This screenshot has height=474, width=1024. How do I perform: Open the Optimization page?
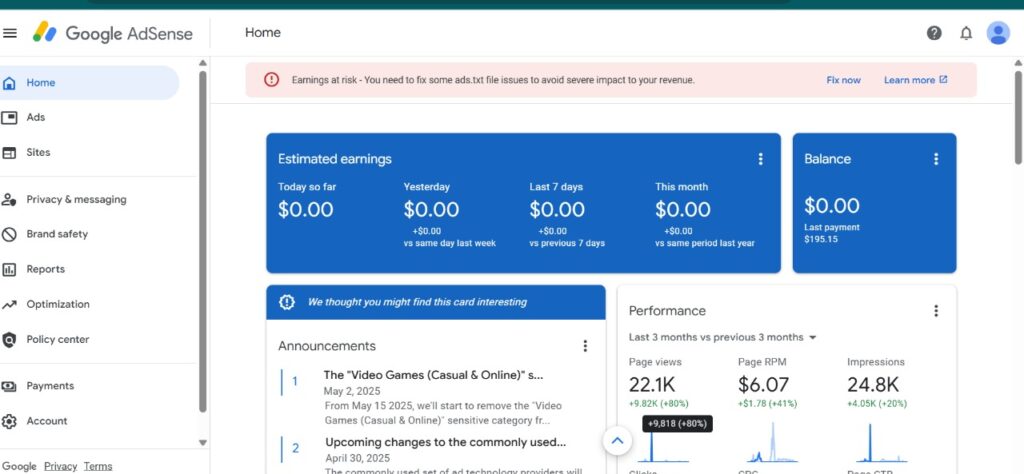click(58, 304)
